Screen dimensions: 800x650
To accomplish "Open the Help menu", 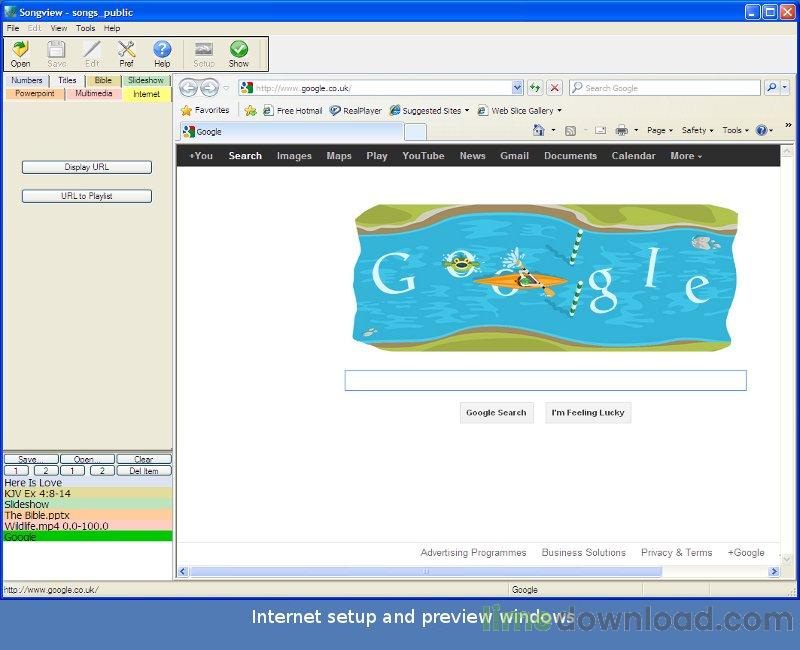I will [112, 28].
